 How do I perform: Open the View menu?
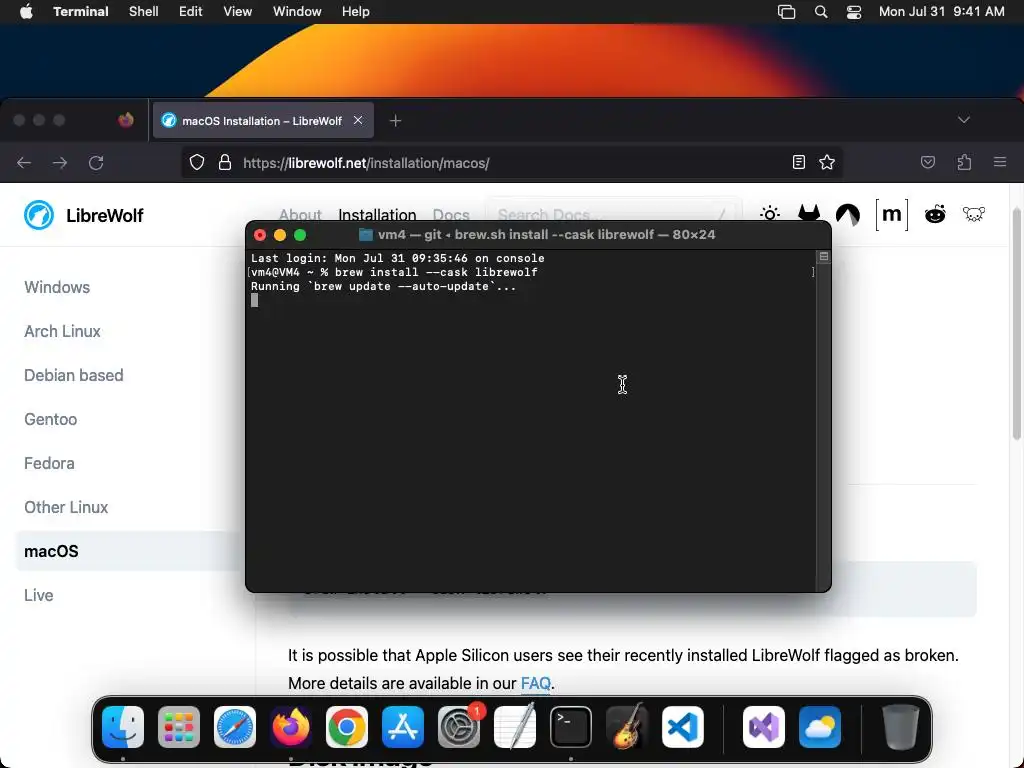(x=238, y=12)
